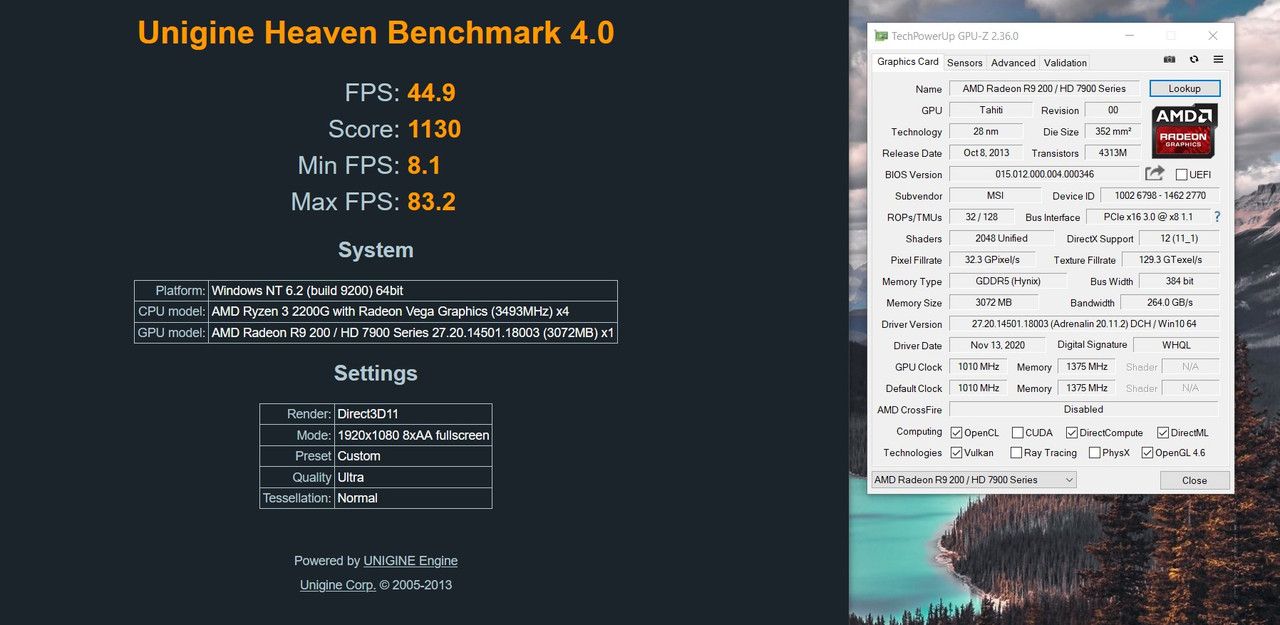Click the Lookup button
The height and width of the screenshot is (625, 1280).
[x=1184, y=88]
